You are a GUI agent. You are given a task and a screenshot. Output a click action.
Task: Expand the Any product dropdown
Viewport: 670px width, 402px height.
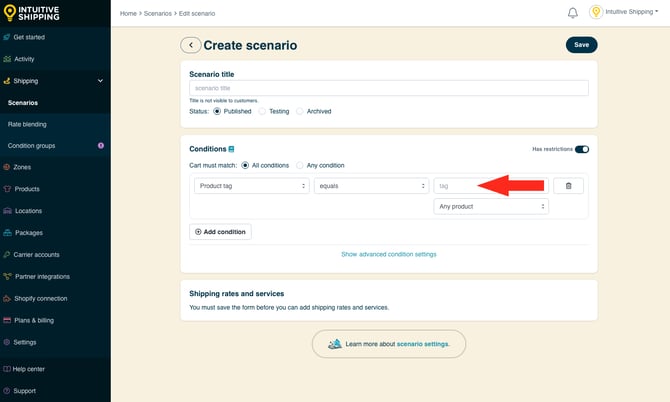(491, 206)
